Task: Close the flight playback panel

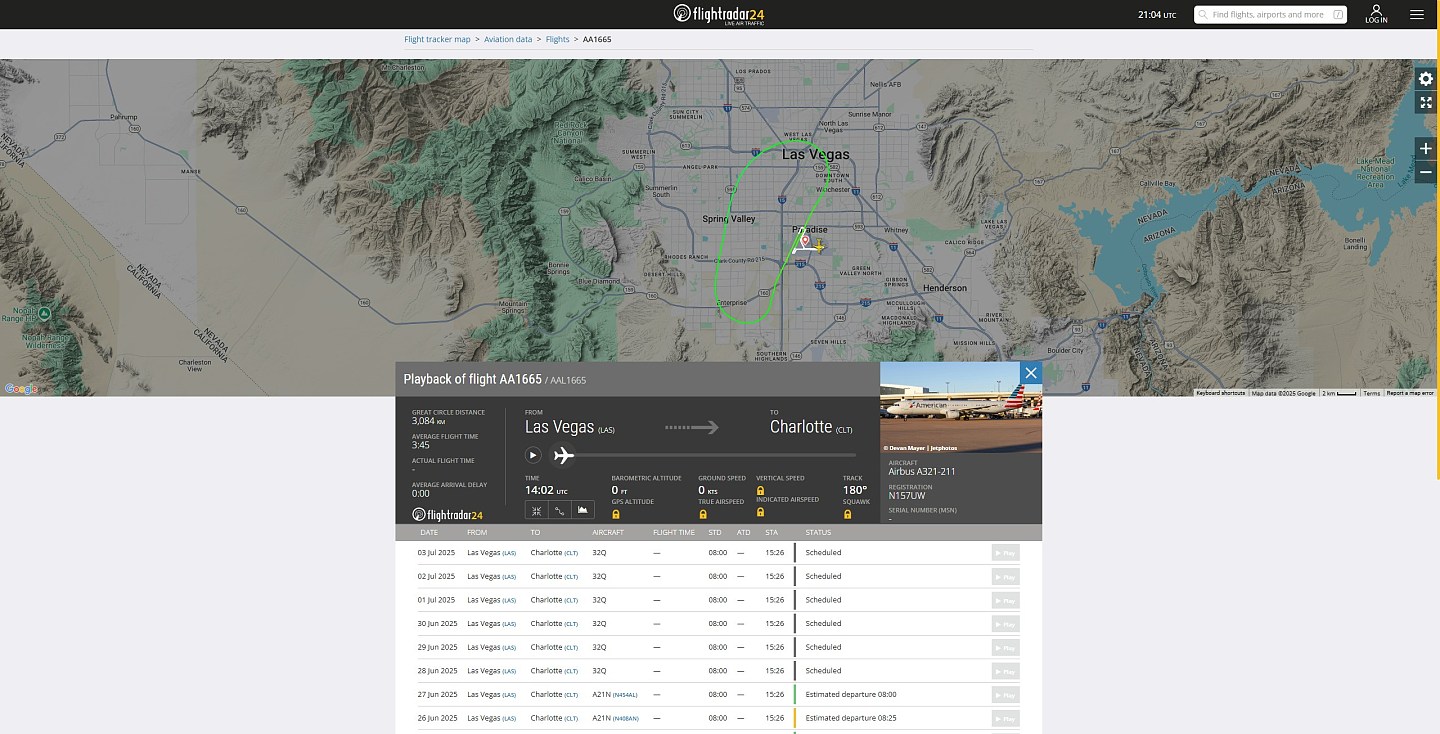Action: 1031,373
